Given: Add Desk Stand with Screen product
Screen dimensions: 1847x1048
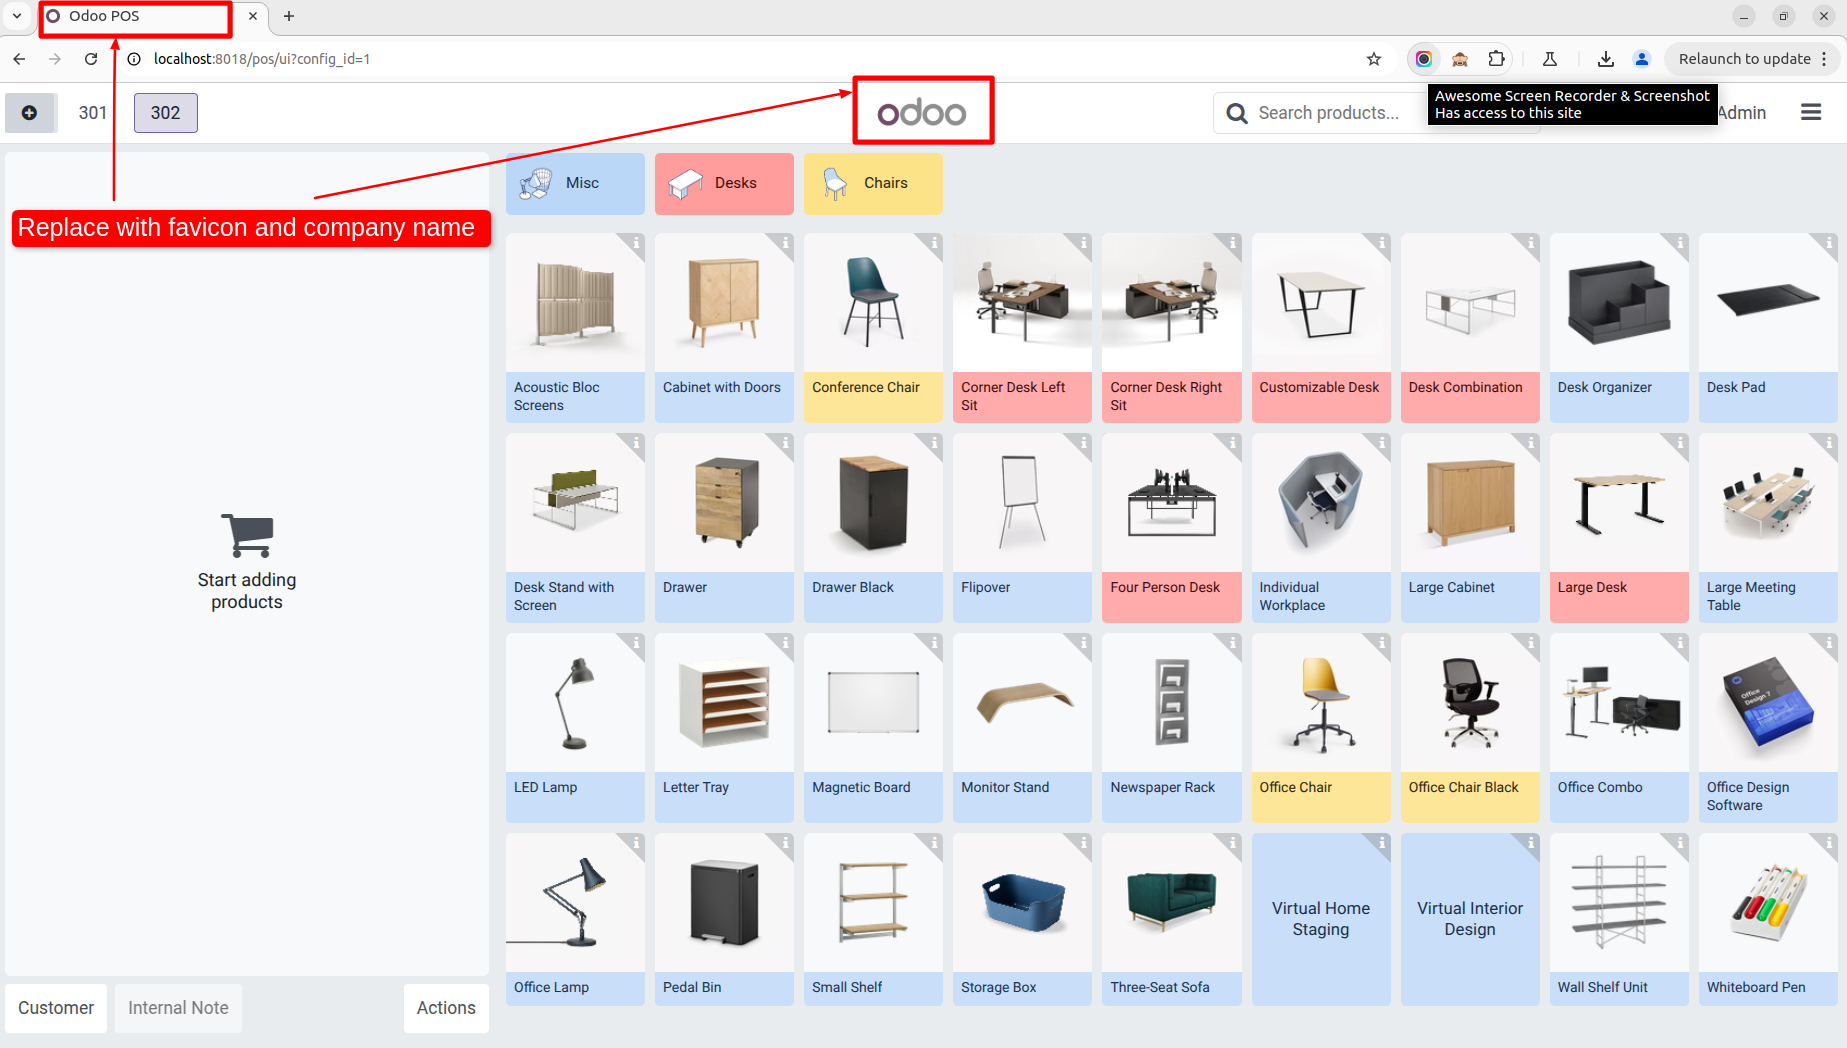Looking at the screenshot, I should [575, 528].
